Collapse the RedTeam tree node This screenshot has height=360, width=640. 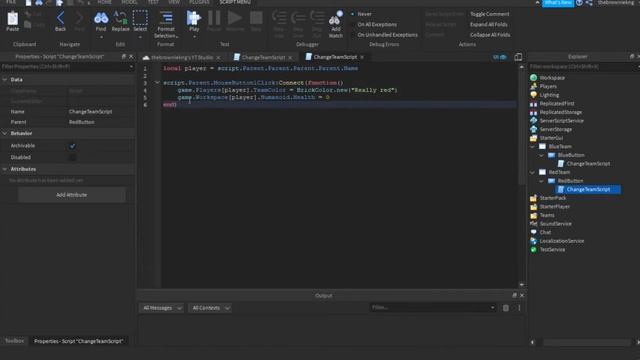pos(532,172)
